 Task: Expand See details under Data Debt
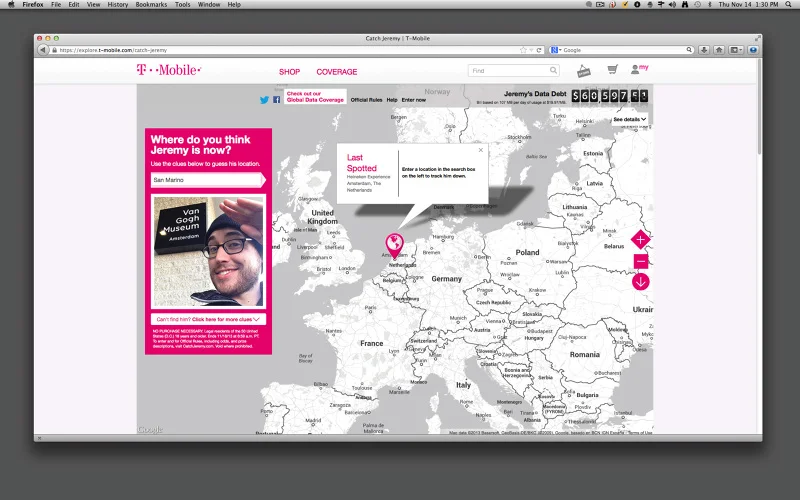[630, 119]
